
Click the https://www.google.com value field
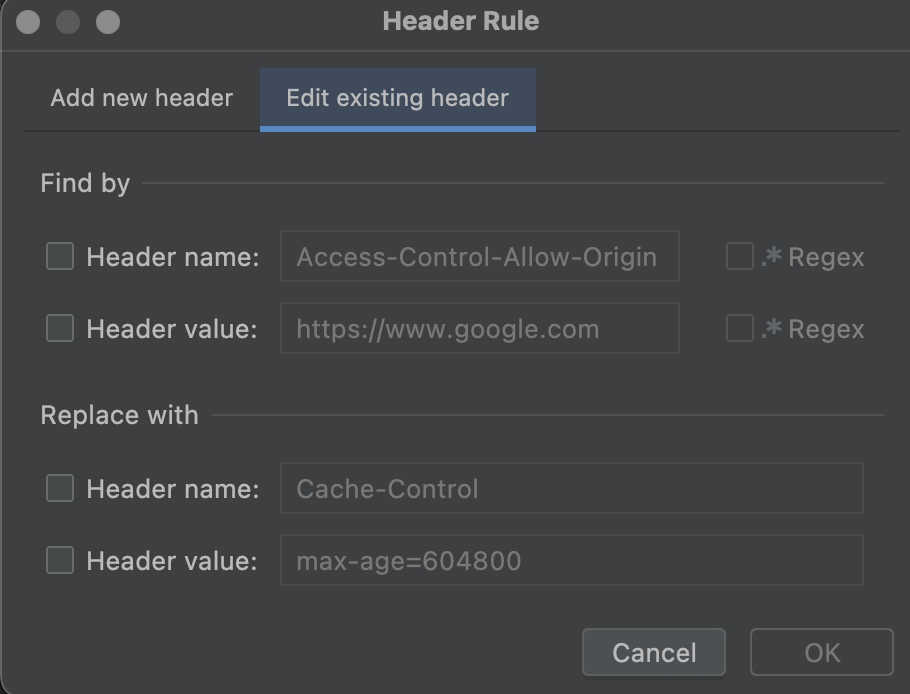(480, 328)
